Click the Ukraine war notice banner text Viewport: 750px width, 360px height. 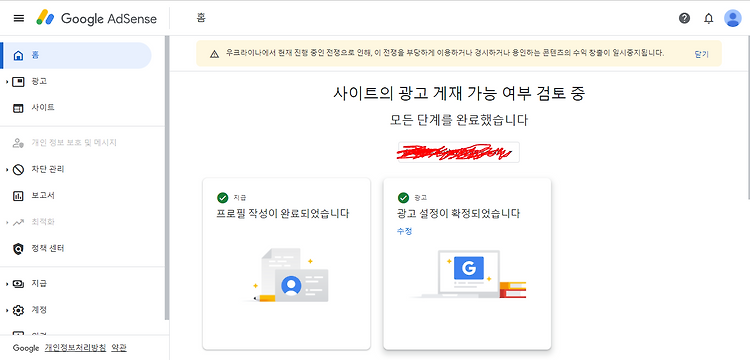point(445,53)
